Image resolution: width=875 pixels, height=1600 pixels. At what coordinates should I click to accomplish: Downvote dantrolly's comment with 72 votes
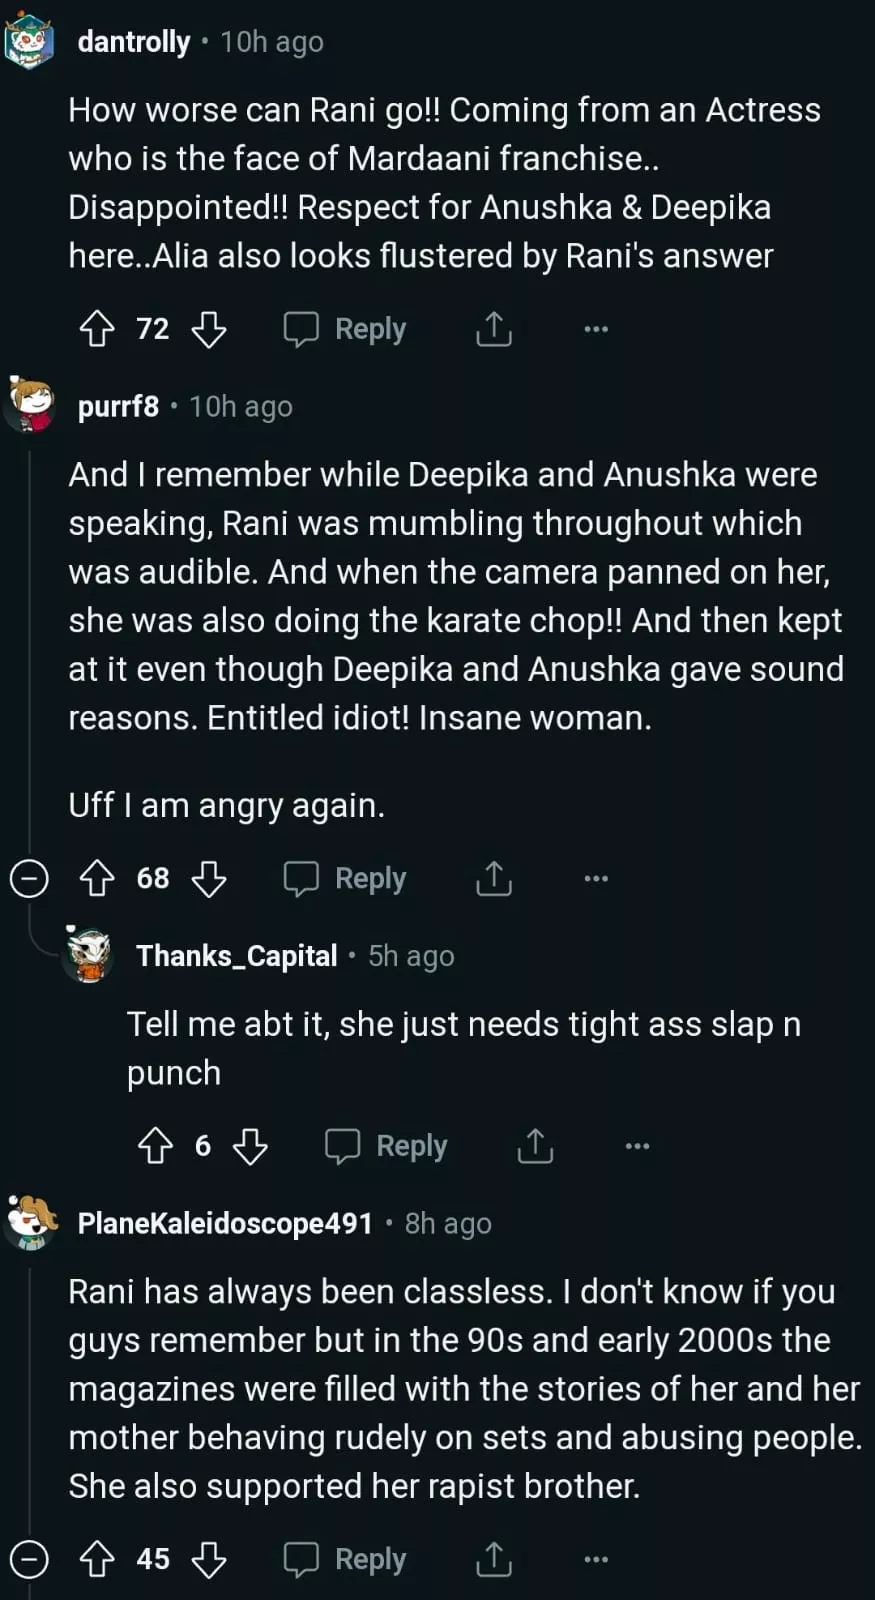(208, 329)
